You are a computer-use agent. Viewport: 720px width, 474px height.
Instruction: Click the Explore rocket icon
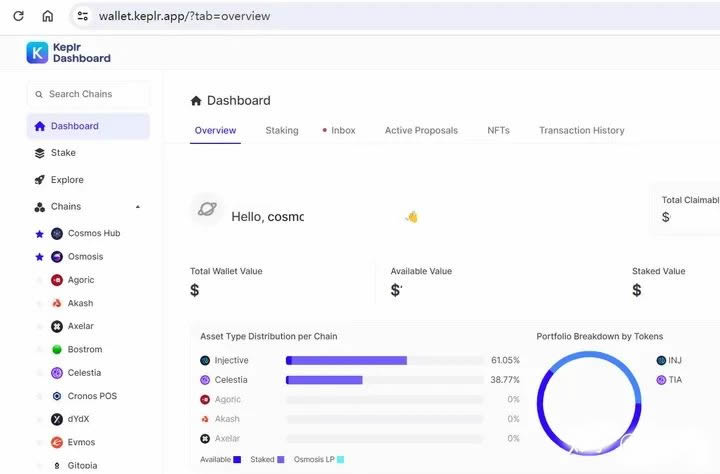tap(39, 180)
